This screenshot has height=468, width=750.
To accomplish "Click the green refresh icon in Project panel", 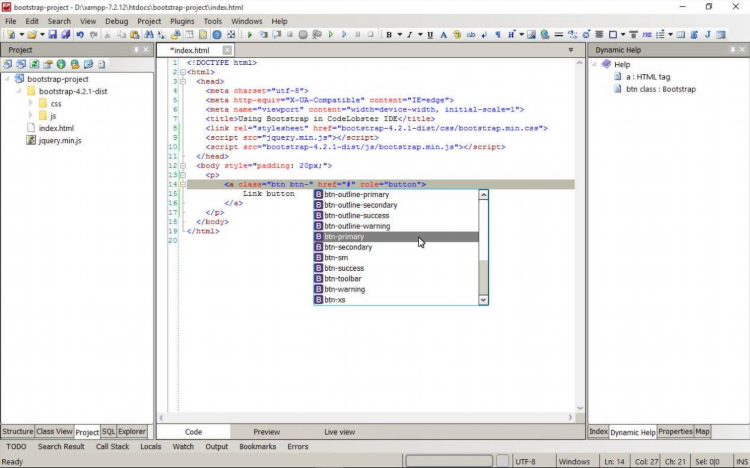I will (34, 64).
